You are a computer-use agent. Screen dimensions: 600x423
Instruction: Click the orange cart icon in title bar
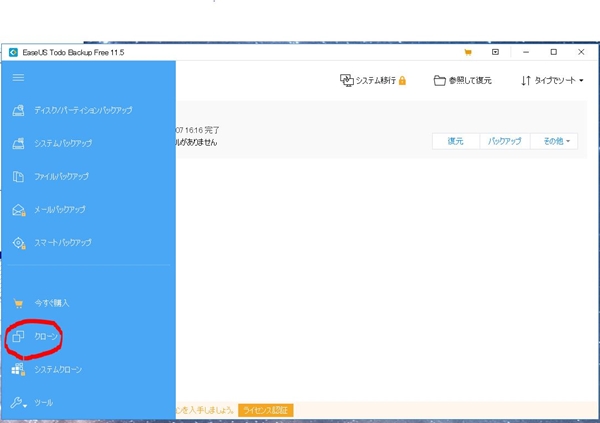coord(468,52)
